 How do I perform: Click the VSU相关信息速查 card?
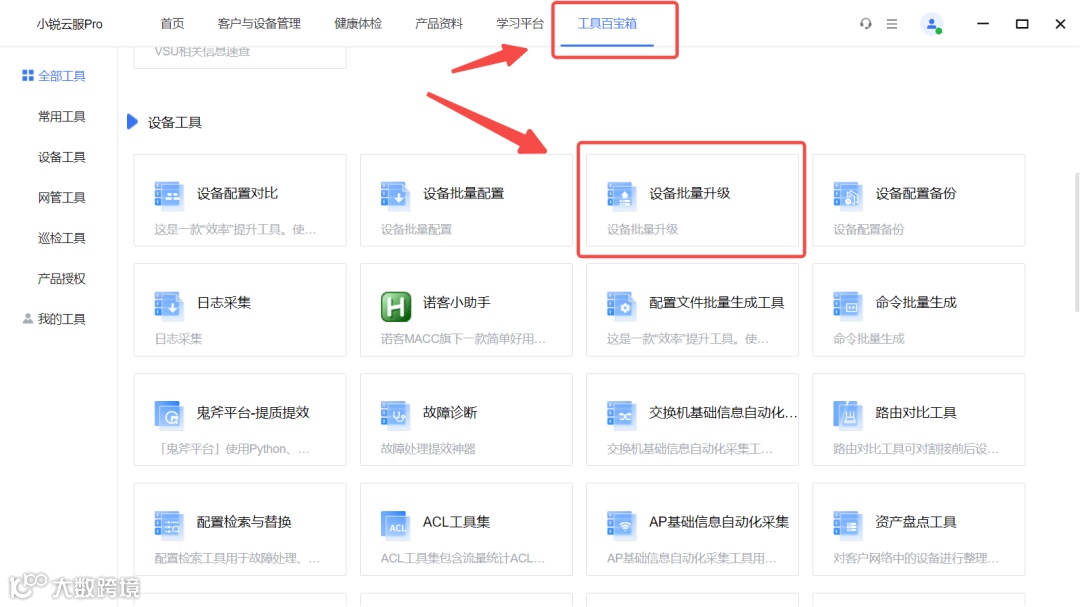coord(240,57)
